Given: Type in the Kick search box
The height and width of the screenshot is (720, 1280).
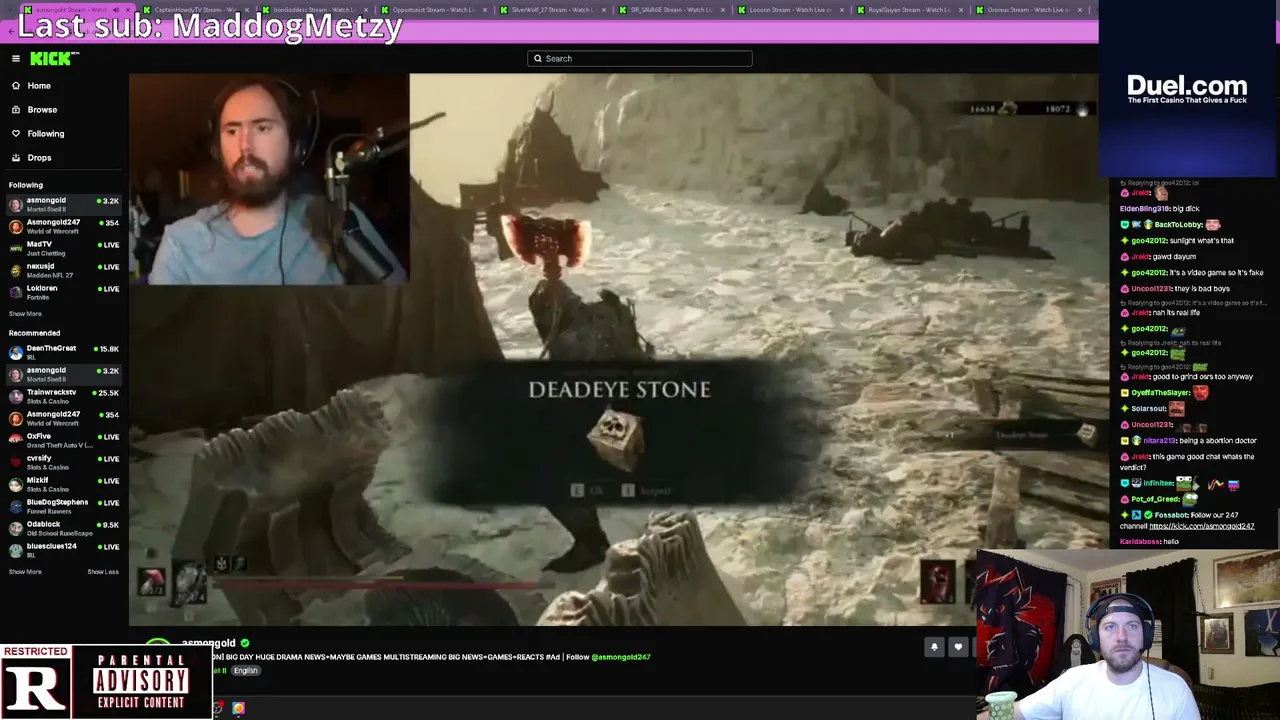Looking at the screenshot, I should coord(640,59).
